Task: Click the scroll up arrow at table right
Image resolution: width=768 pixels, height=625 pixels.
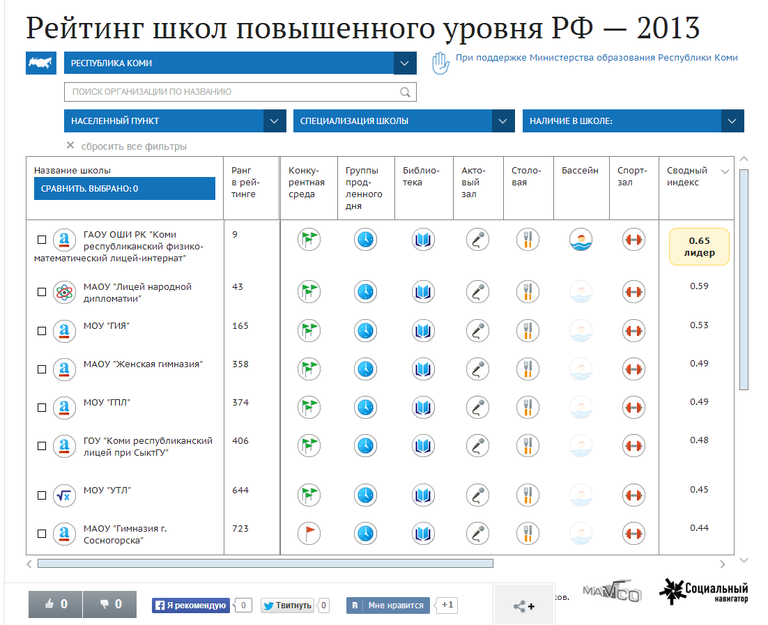Action: tap(744, 159)
